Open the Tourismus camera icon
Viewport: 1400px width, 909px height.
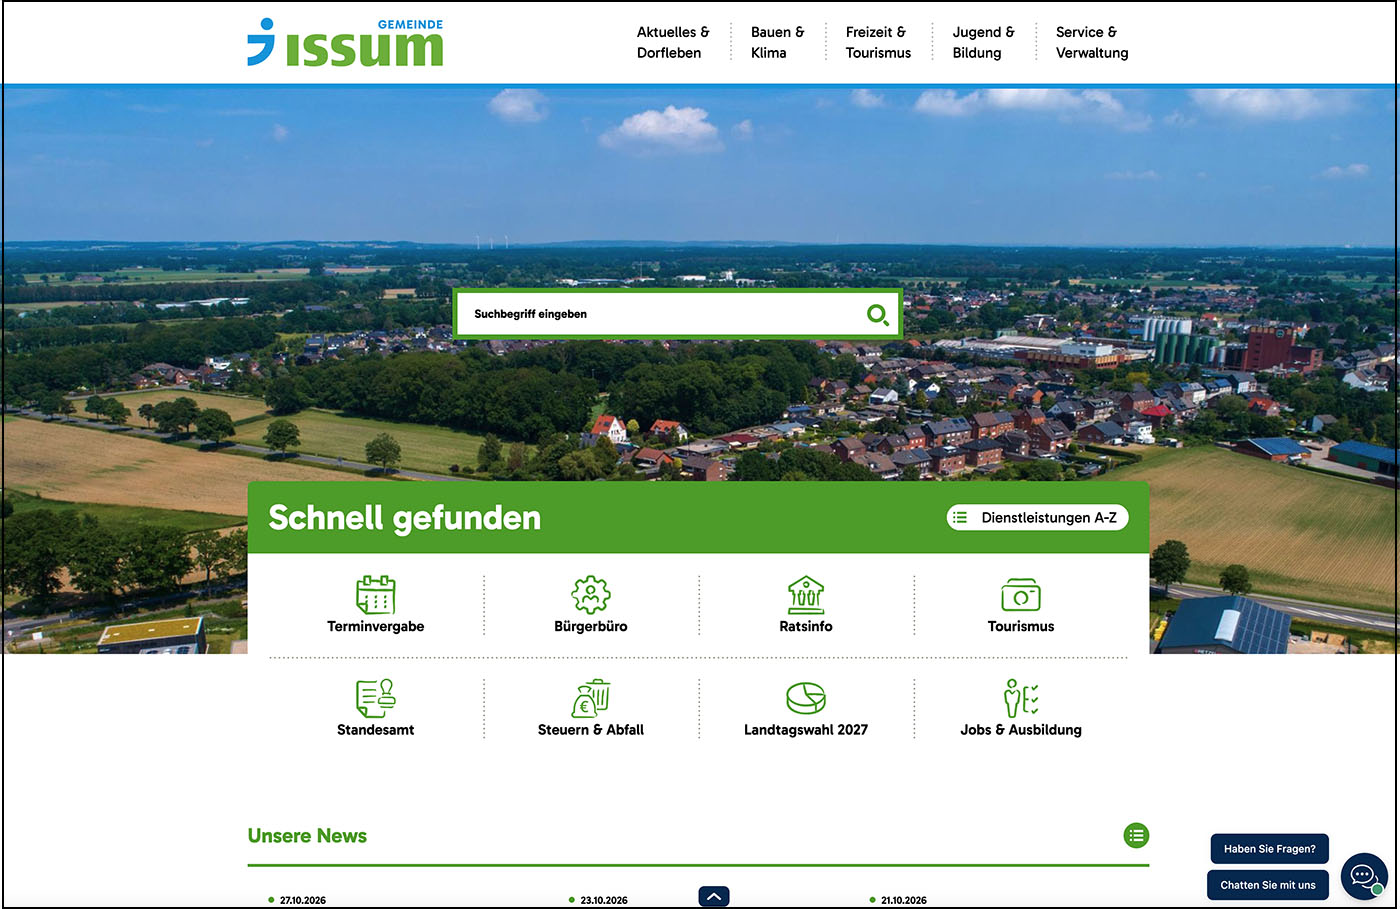point(1021,595)
